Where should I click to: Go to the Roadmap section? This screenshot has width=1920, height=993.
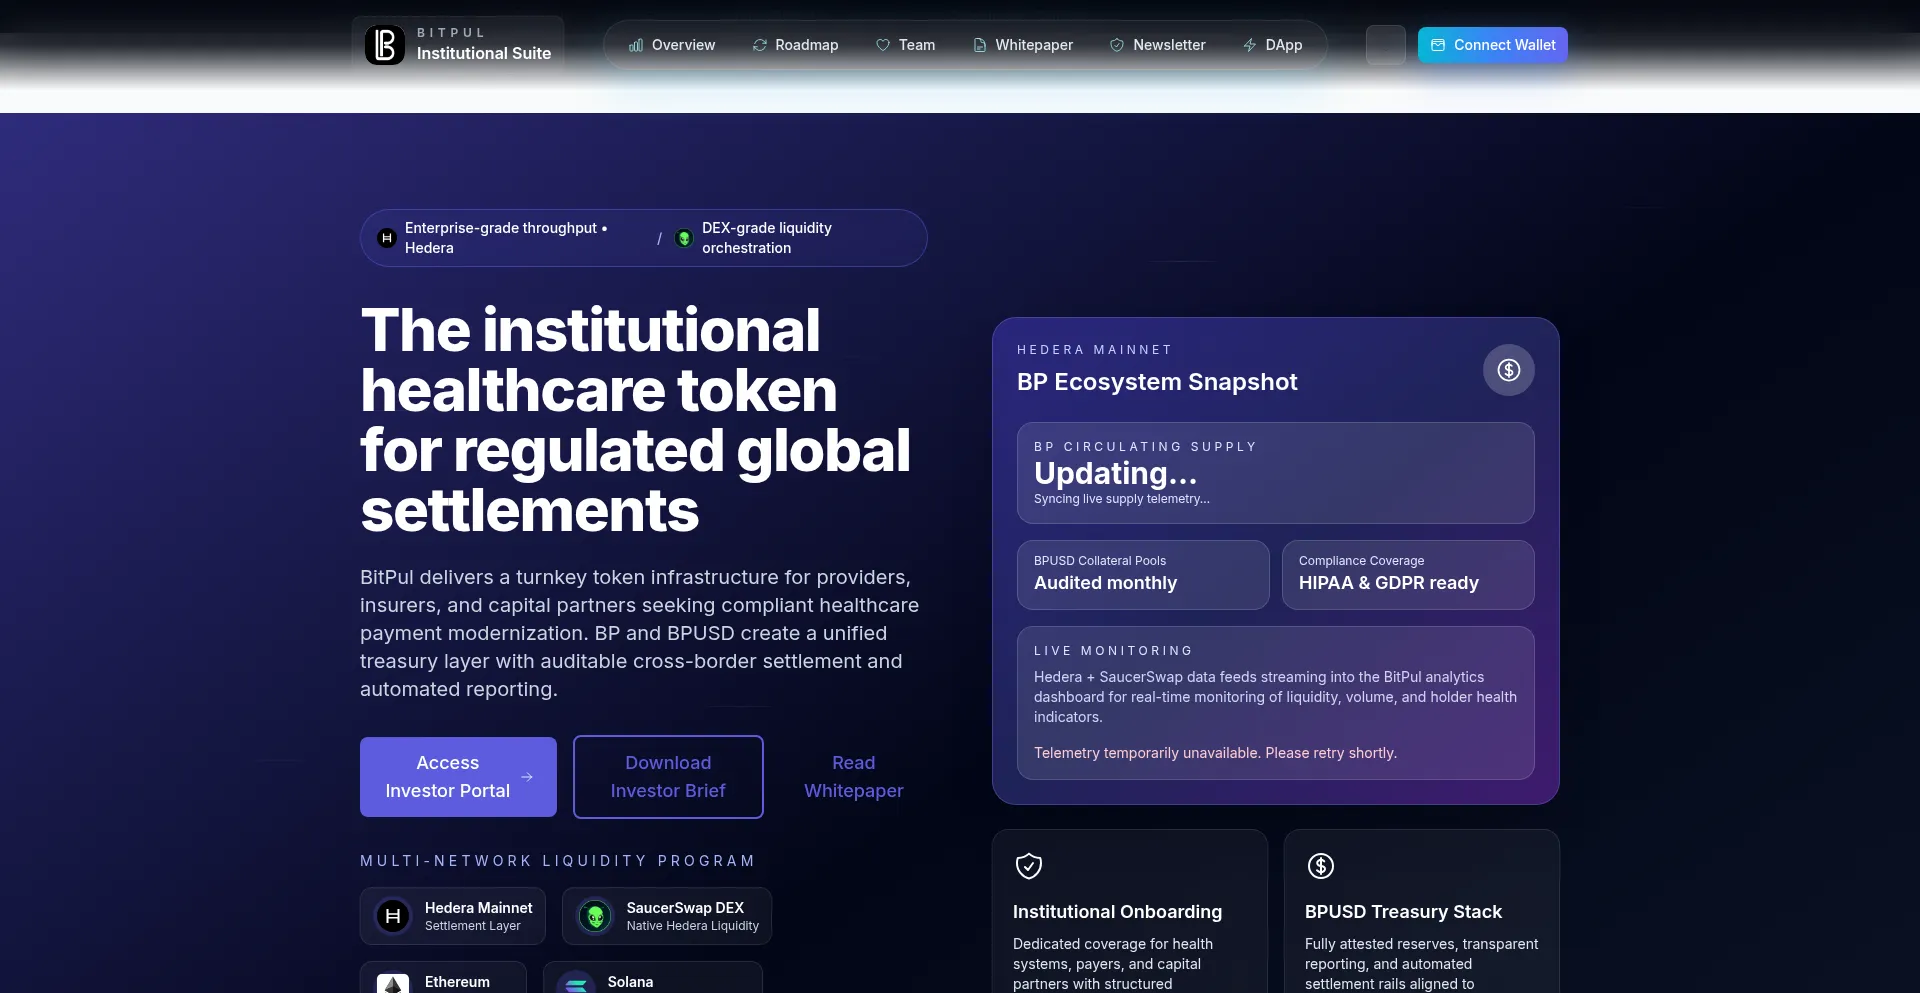(x=796, y=45)
